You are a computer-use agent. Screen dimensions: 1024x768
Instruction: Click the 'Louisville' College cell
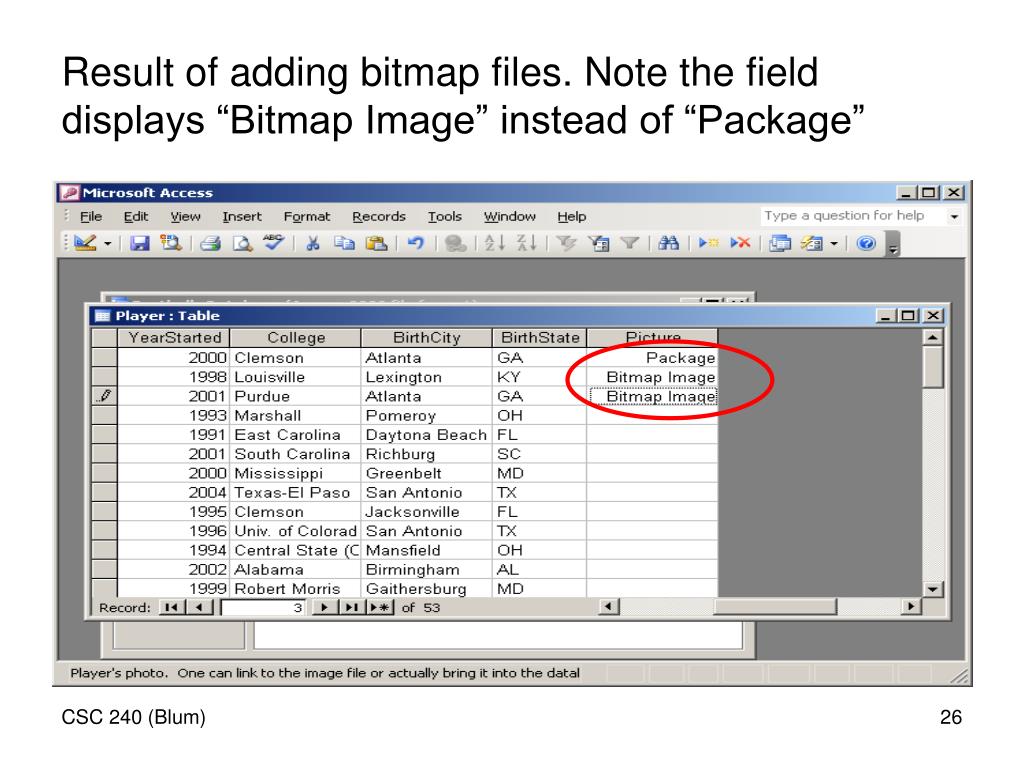click(295, 377)
